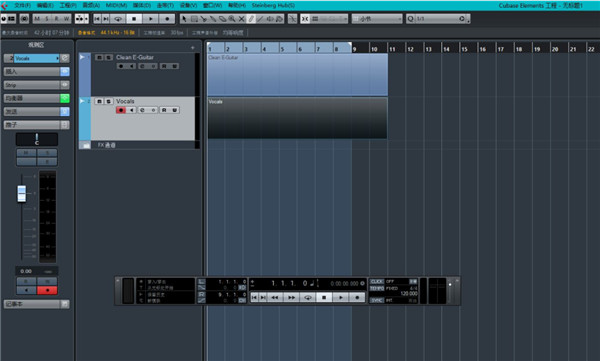Open the quantize preset 1/1 dropdown
Image resolution: width=600 pixels, height=361 pixels.
[438, 19]
